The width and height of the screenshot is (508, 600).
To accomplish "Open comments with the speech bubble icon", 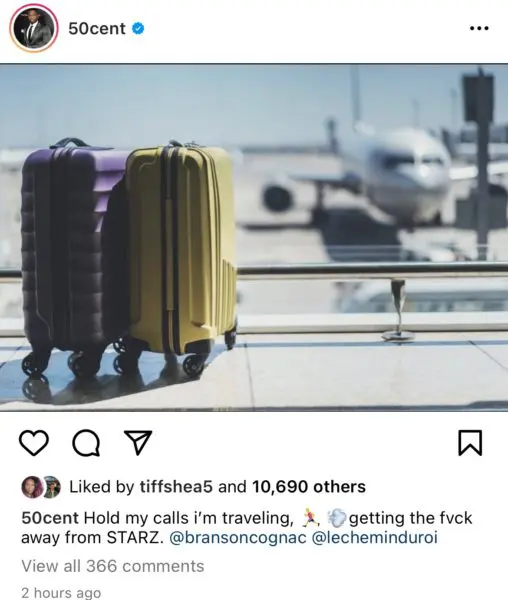I will pyautogui.click(x=86, y=443).
